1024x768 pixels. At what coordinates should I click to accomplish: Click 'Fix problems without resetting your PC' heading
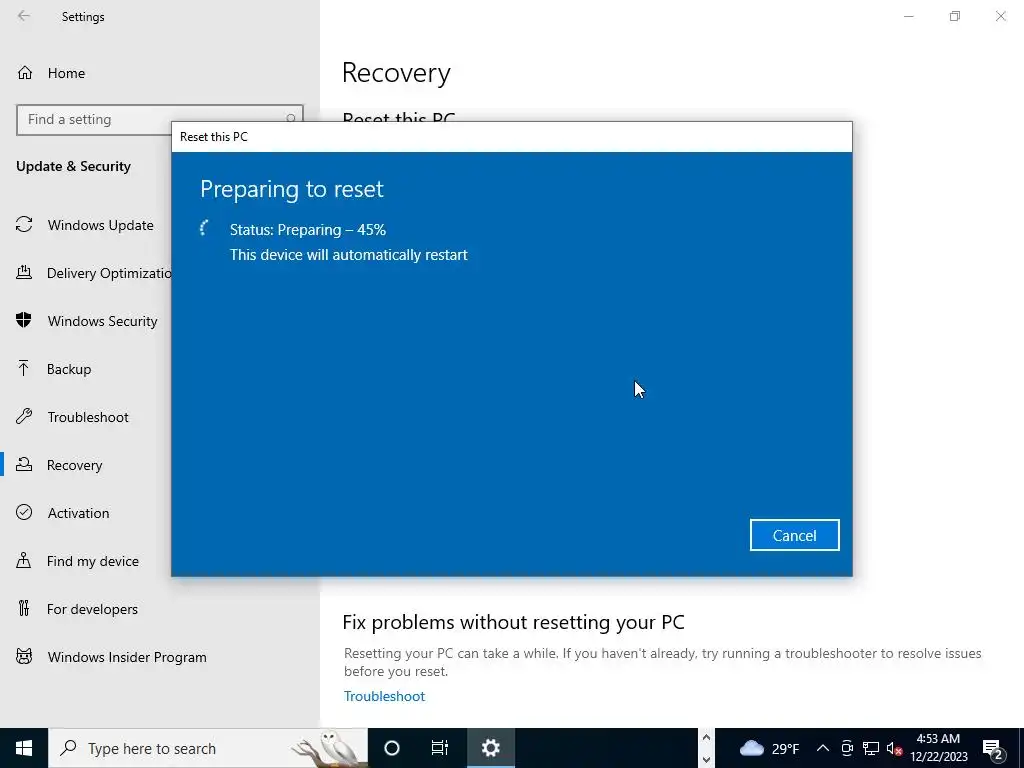pyautogui.click(x=513, y=622)
